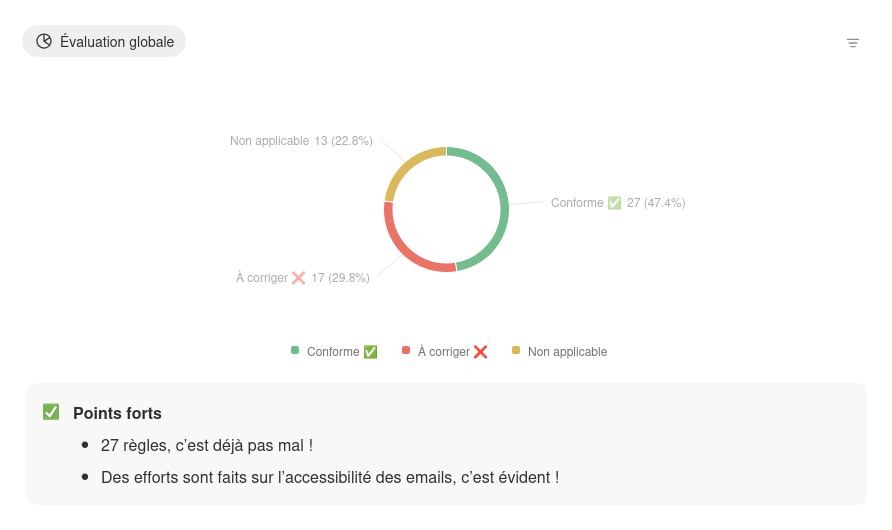This screenshot has width=892, height=530.
Task: Click the yellow Non applicable donut segment
Action: (x=408, y=167)
